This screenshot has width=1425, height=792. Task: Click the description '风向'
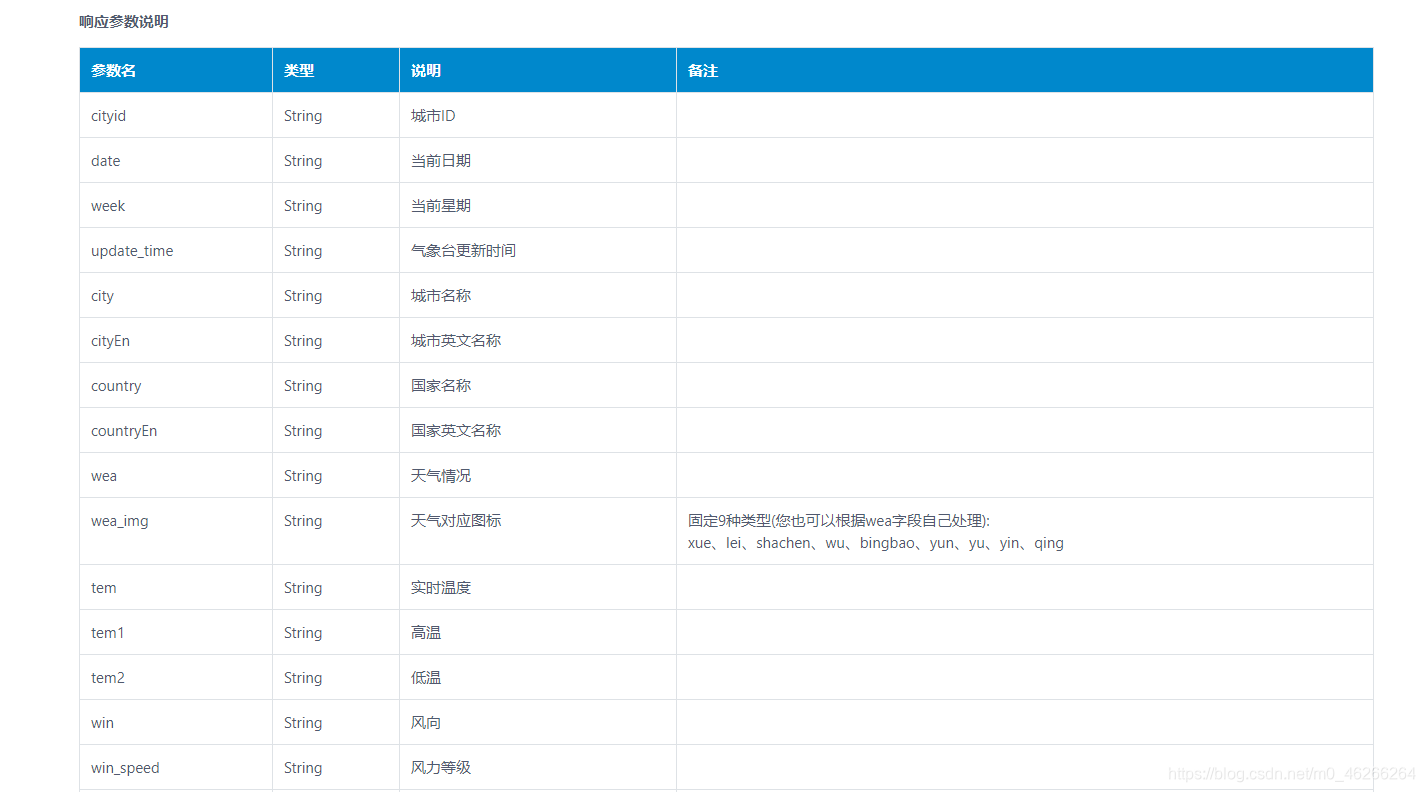pos(426,723)
